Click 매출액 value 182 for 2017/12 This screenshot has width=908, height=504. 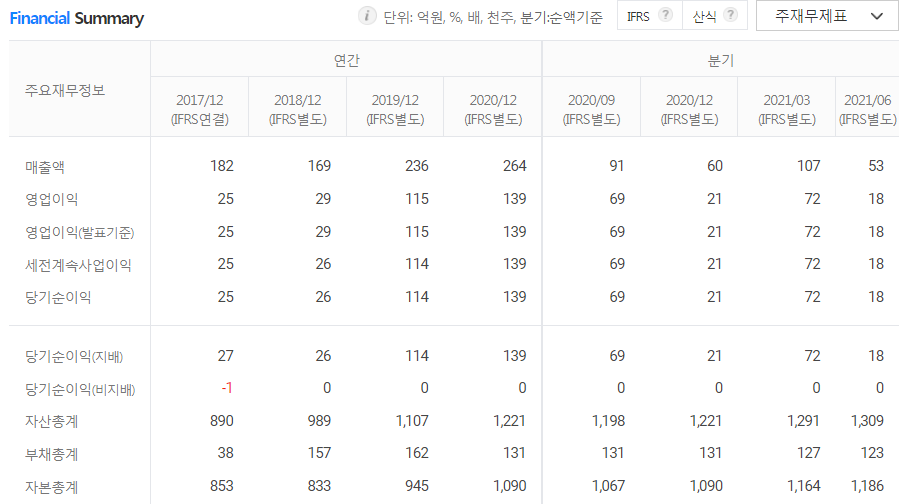222,166
